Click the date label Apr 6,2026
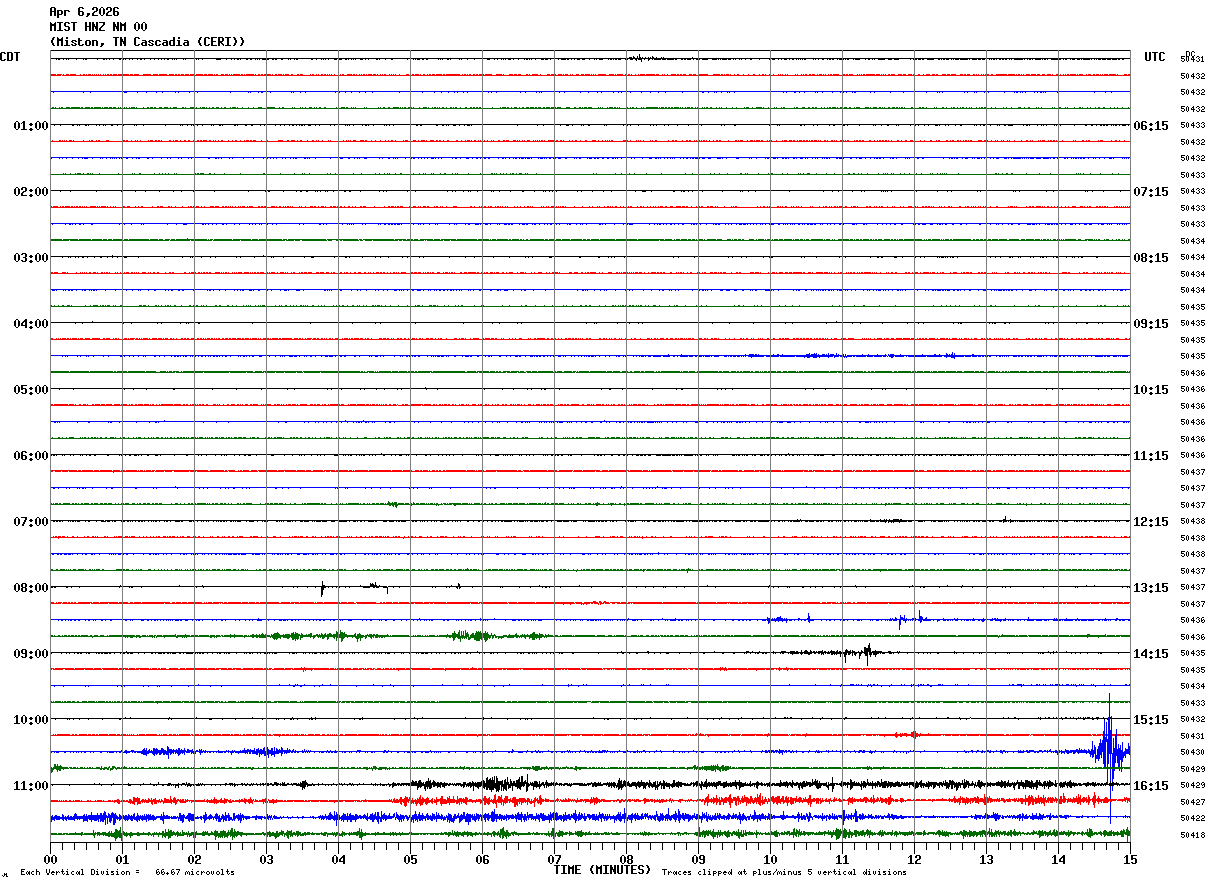Image resolution: width=1210 pixels, height=886 pixels. tap(84, 12)
